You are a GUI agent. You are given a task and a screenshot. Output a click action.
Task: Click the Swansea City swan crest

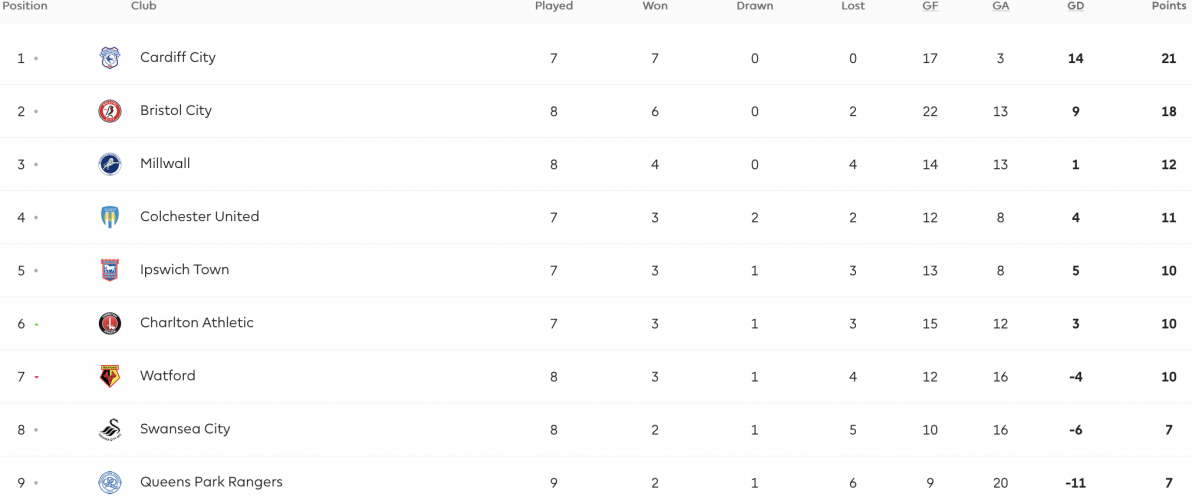(x=110, y=430)
